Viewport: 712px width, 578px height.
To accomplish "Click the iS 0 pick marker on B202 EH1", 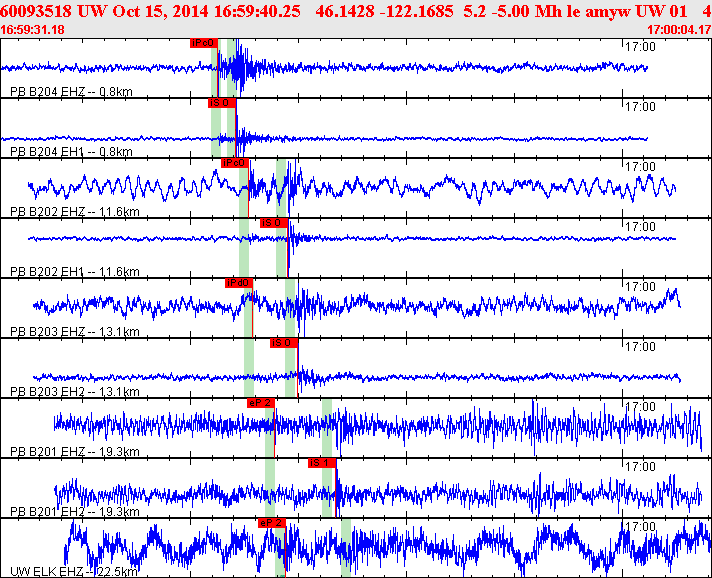I will point(273,223).
